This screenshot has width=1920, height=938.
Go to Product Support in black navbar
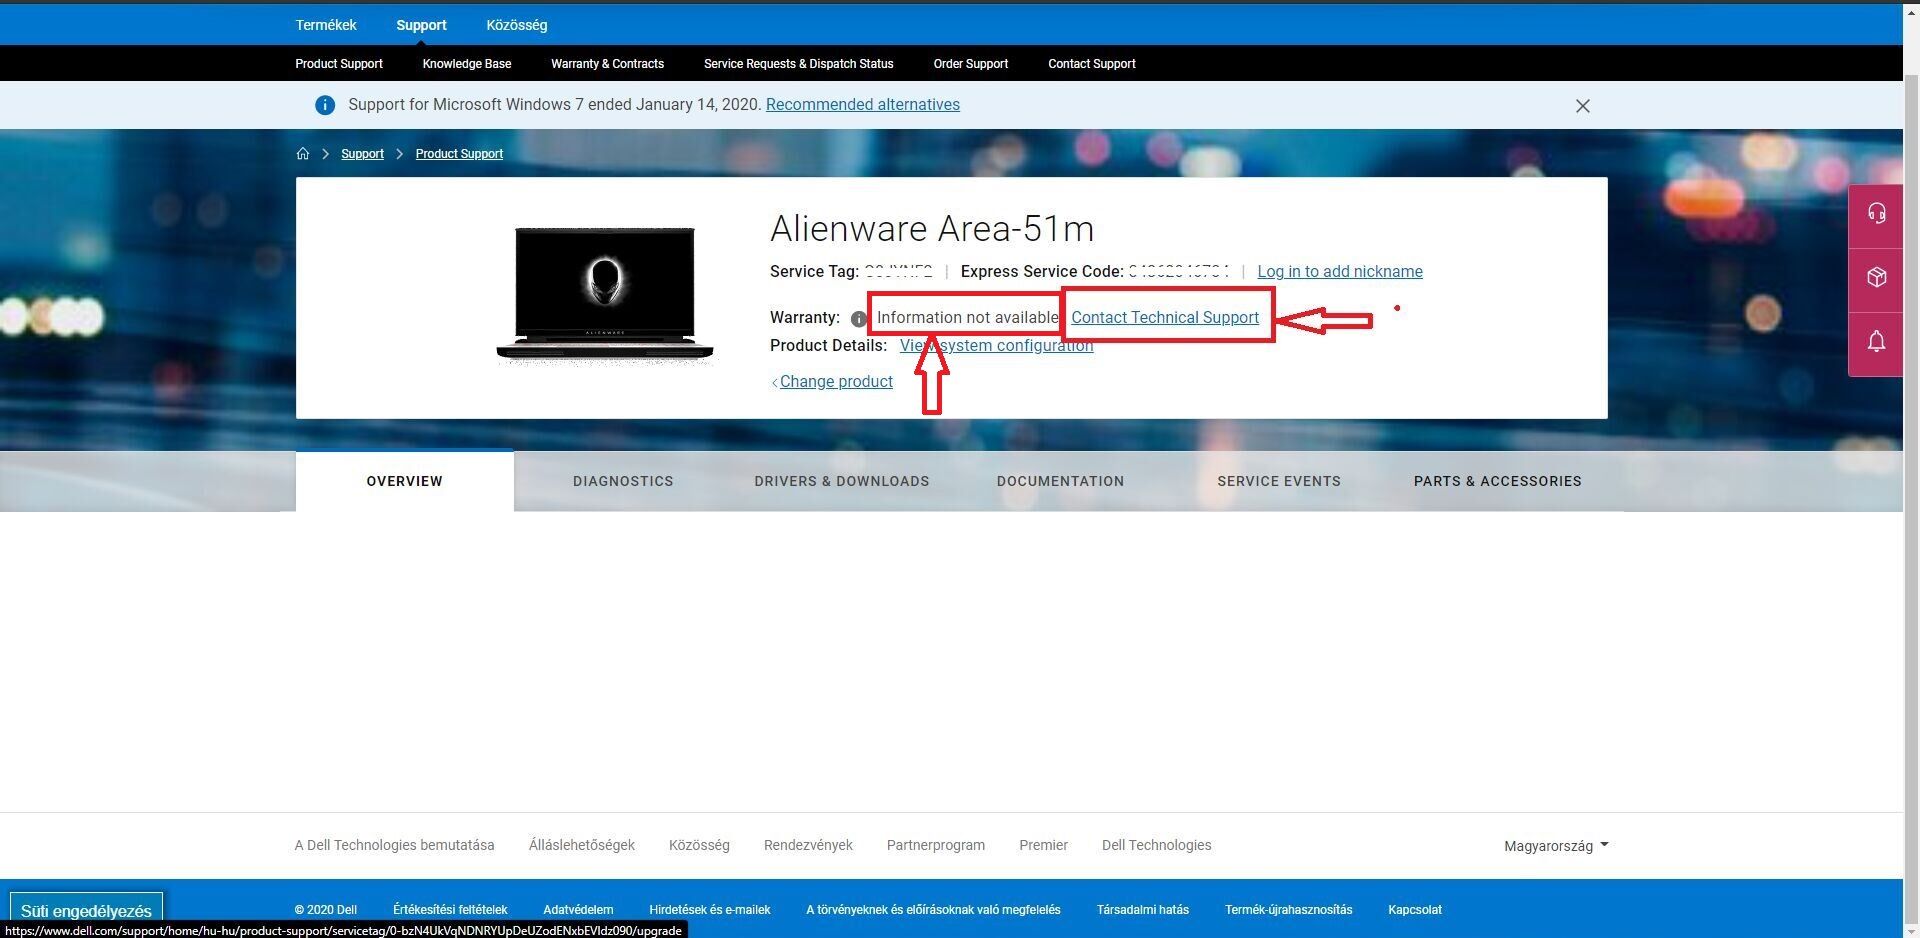pos(339,64)
